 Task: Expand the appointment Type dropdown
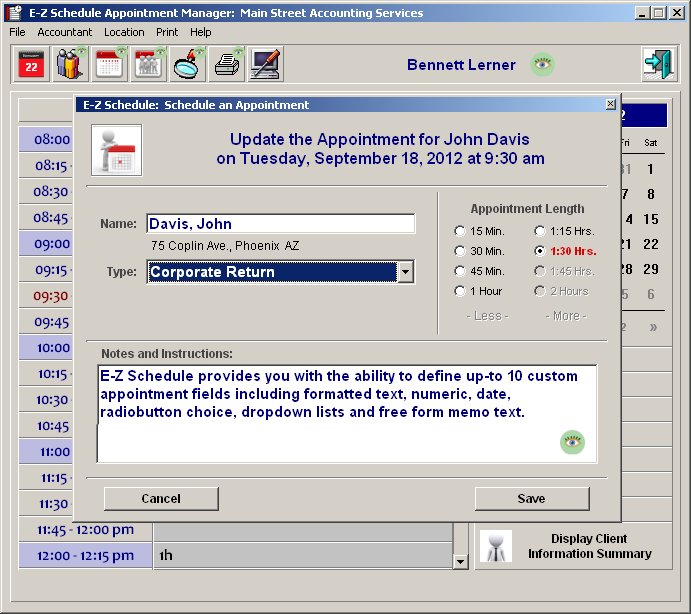pyautogui.click(x=405, y=272)
